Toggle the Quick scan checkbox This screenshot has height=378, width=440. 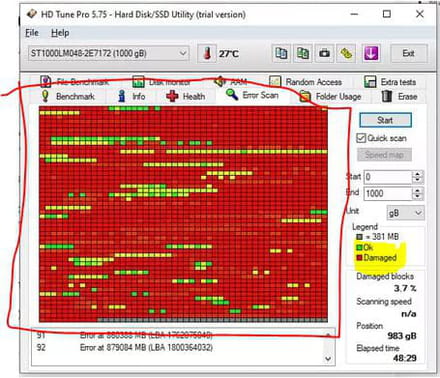tap(361, 138)
